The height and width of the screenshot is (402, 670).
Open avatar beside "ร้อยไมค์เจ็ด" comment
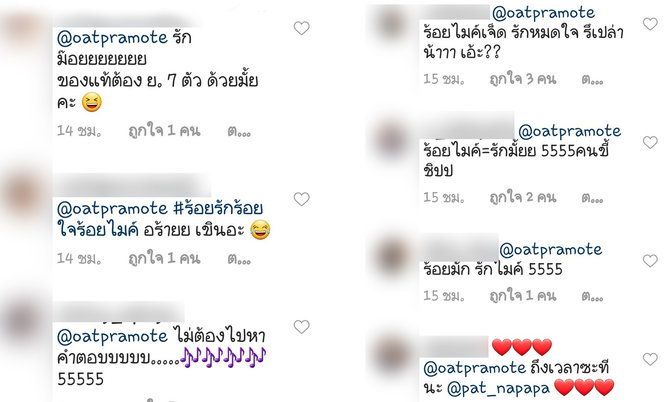392,24
